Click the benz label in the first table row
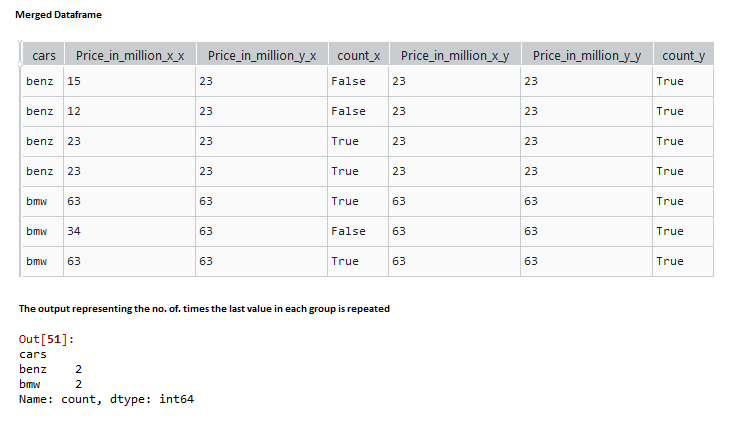This screenshot has width=731, height=421. click(40, 81)
